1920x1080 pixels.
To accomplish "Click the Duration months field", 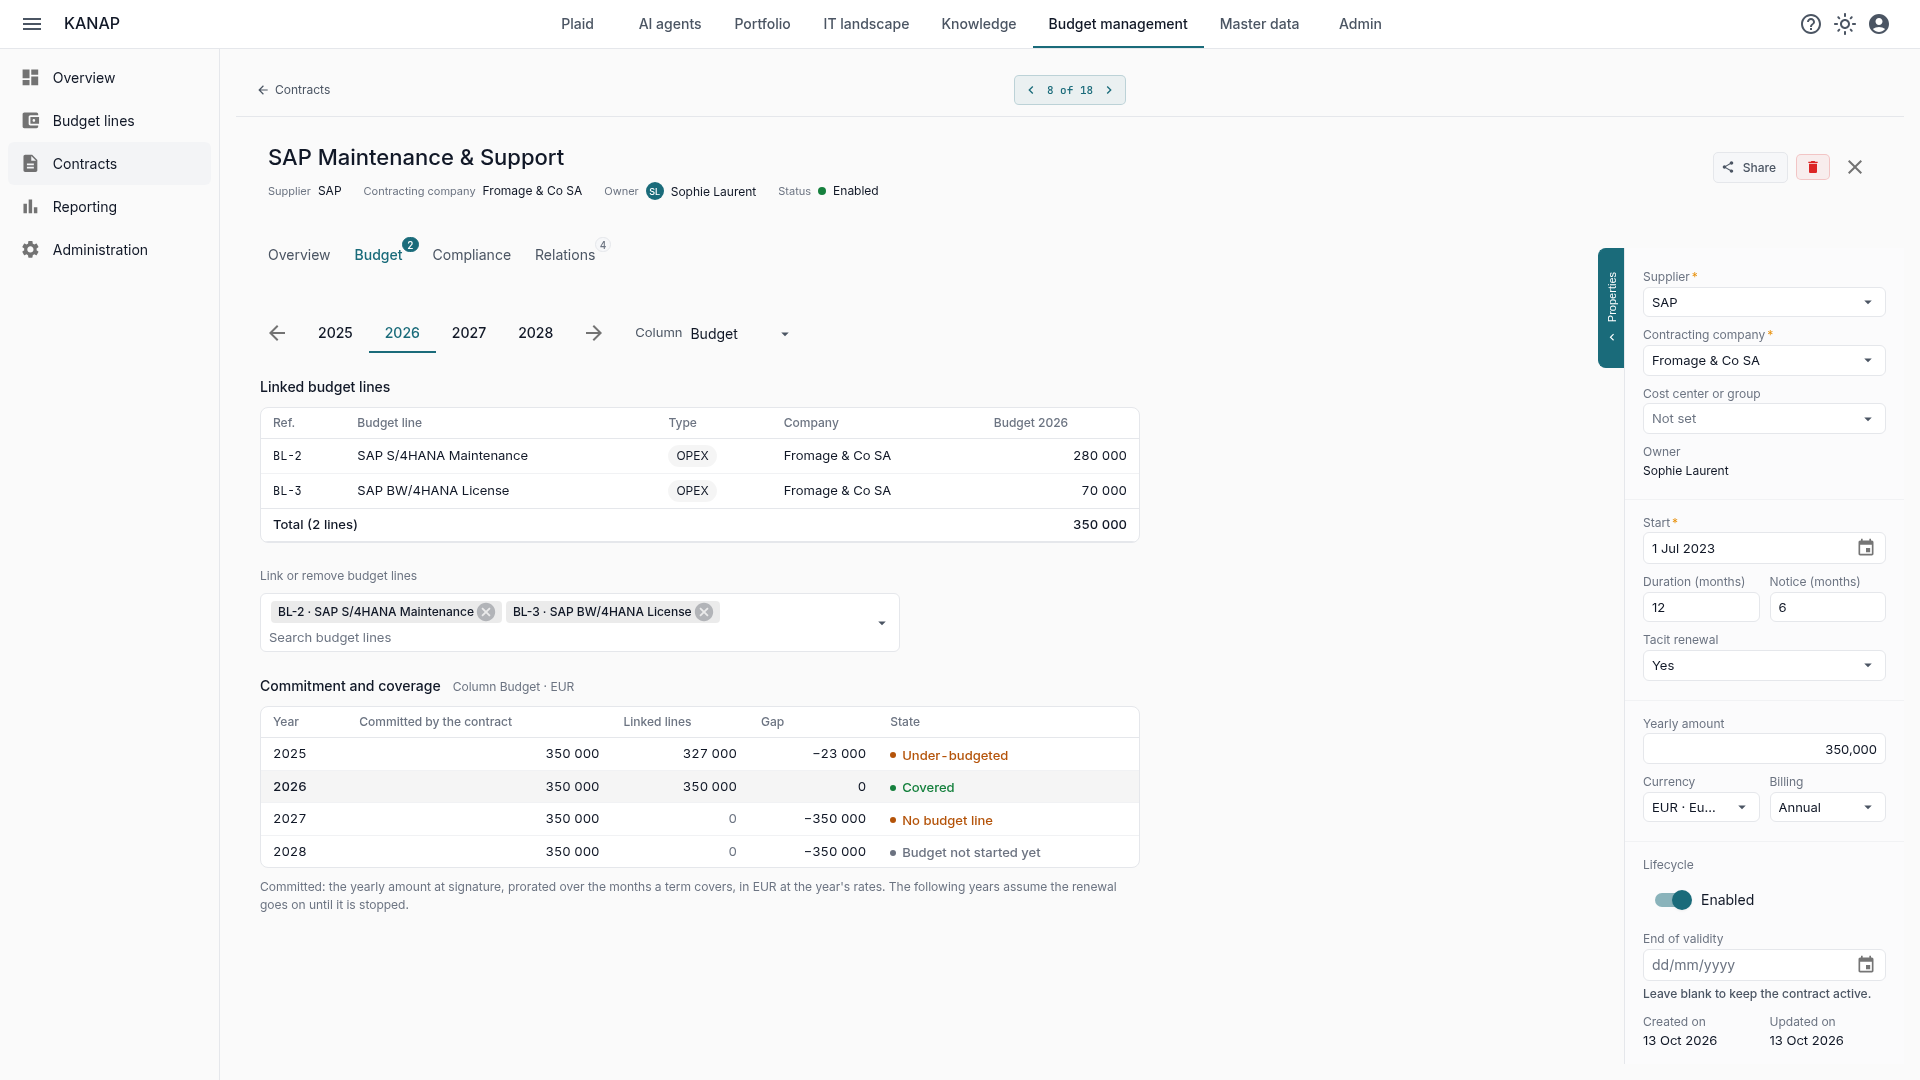I will coord(1701,608).
